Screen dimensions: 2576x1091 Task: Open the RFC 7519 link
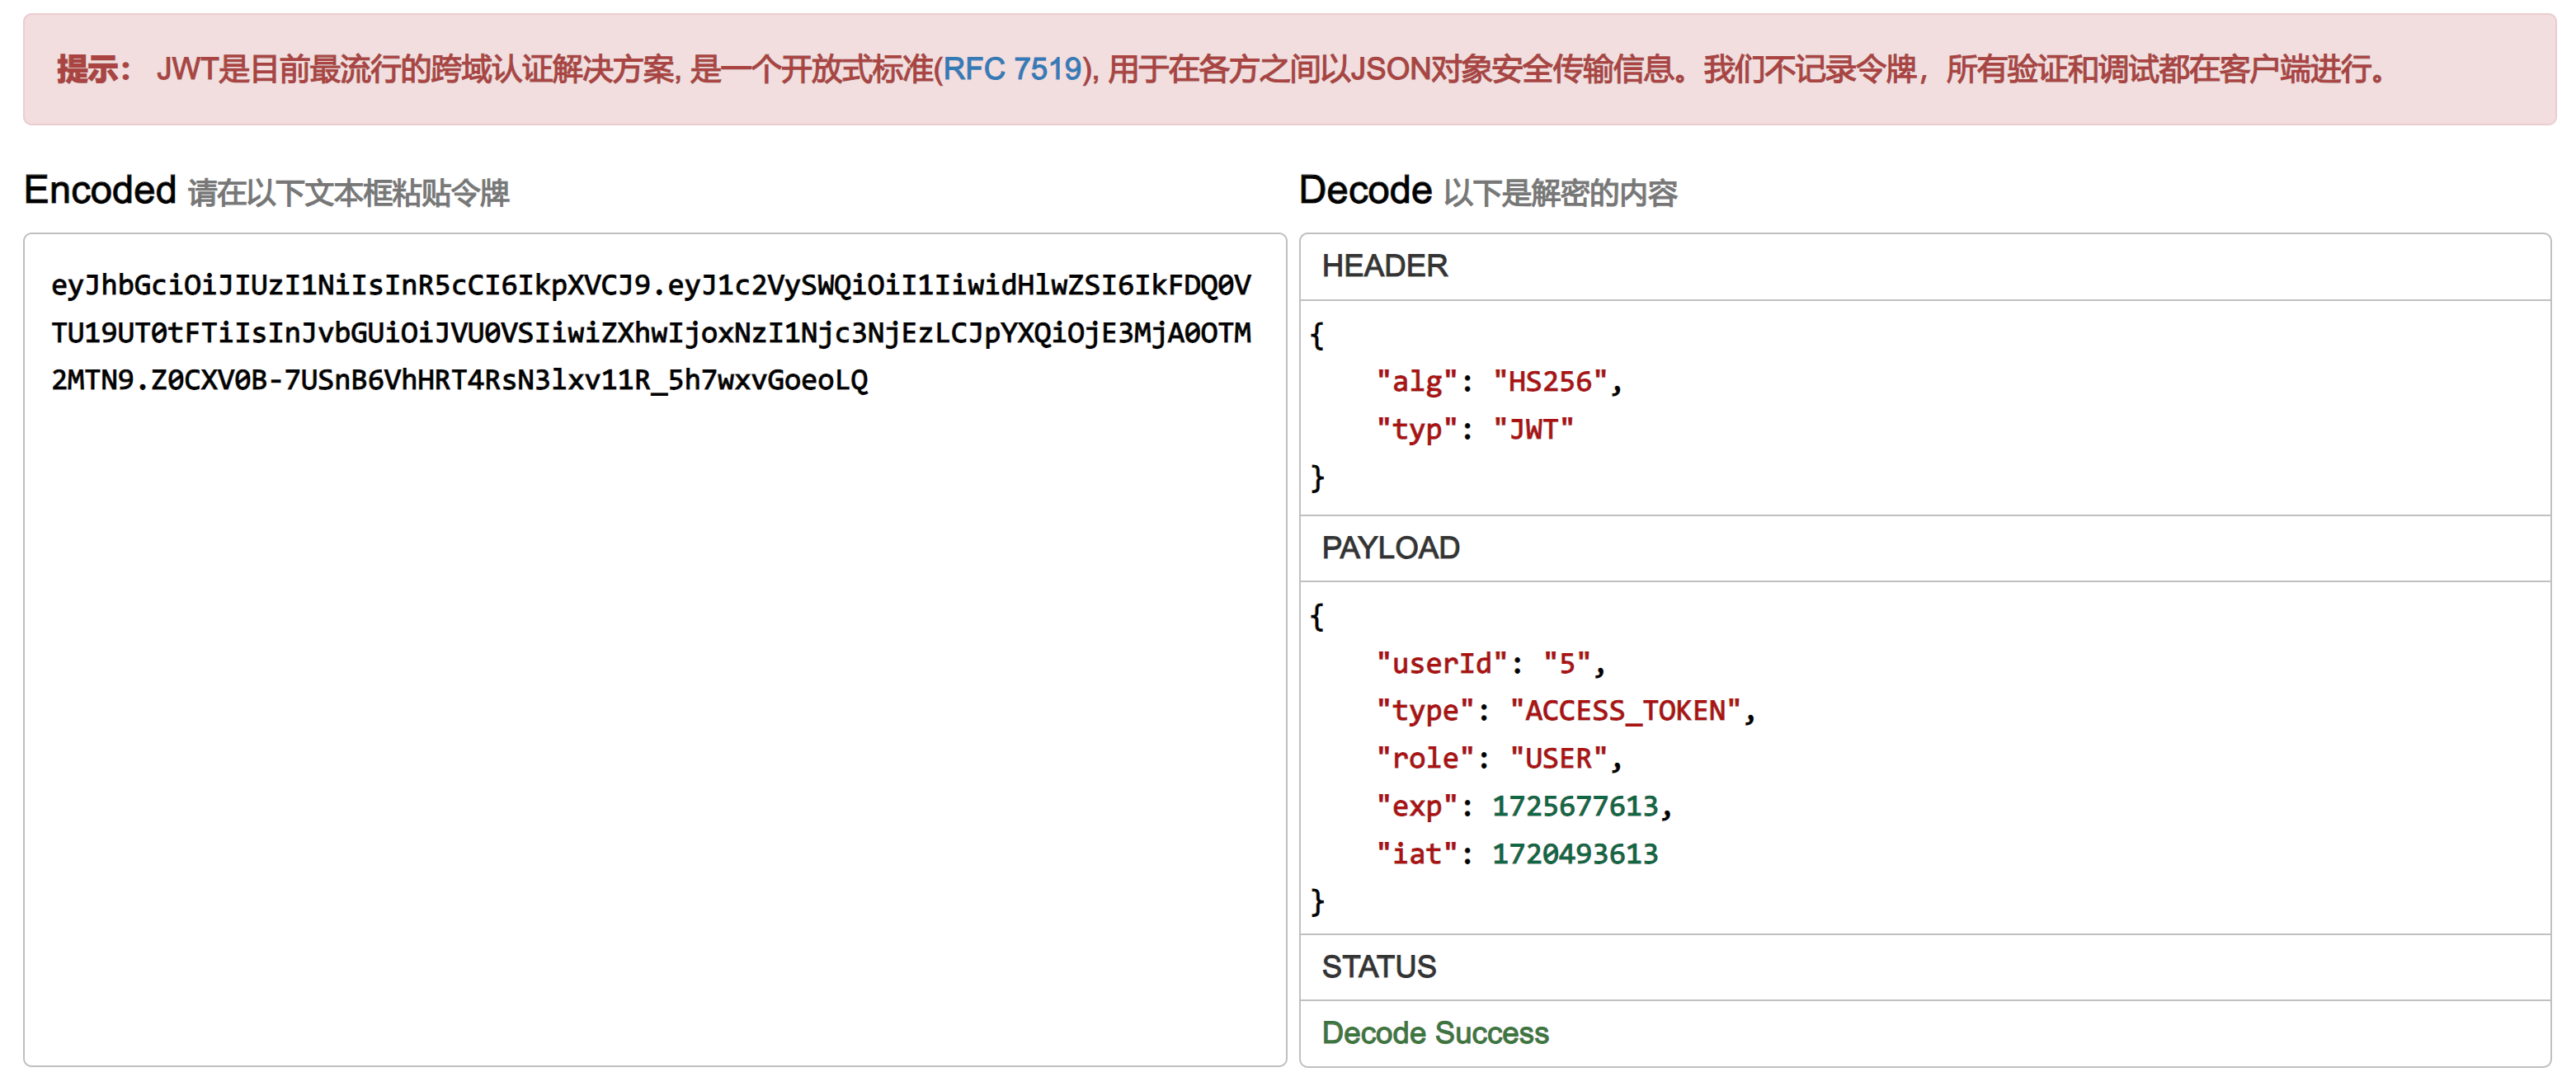pos(1012,69)
